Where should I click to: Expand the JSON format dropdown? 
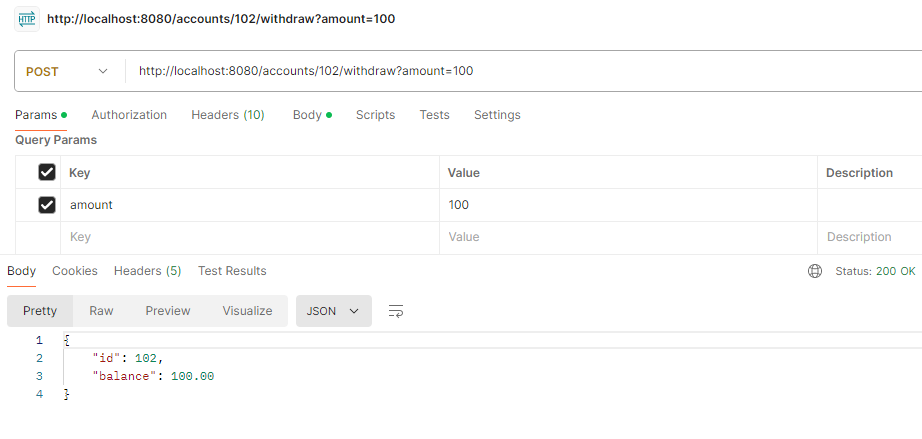coord(334,311)
